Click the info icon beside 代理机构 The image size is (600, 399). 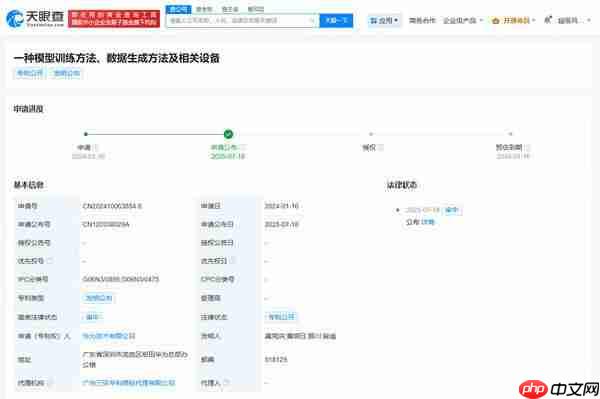50,383
